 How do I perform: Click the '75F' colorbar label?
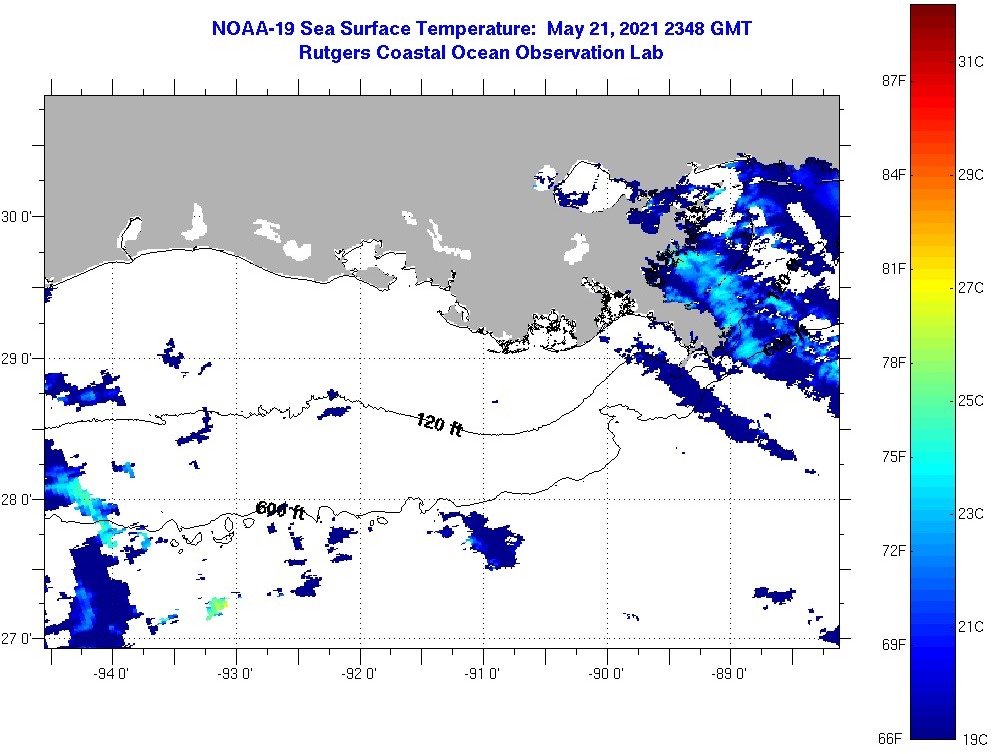click(893, 457)
